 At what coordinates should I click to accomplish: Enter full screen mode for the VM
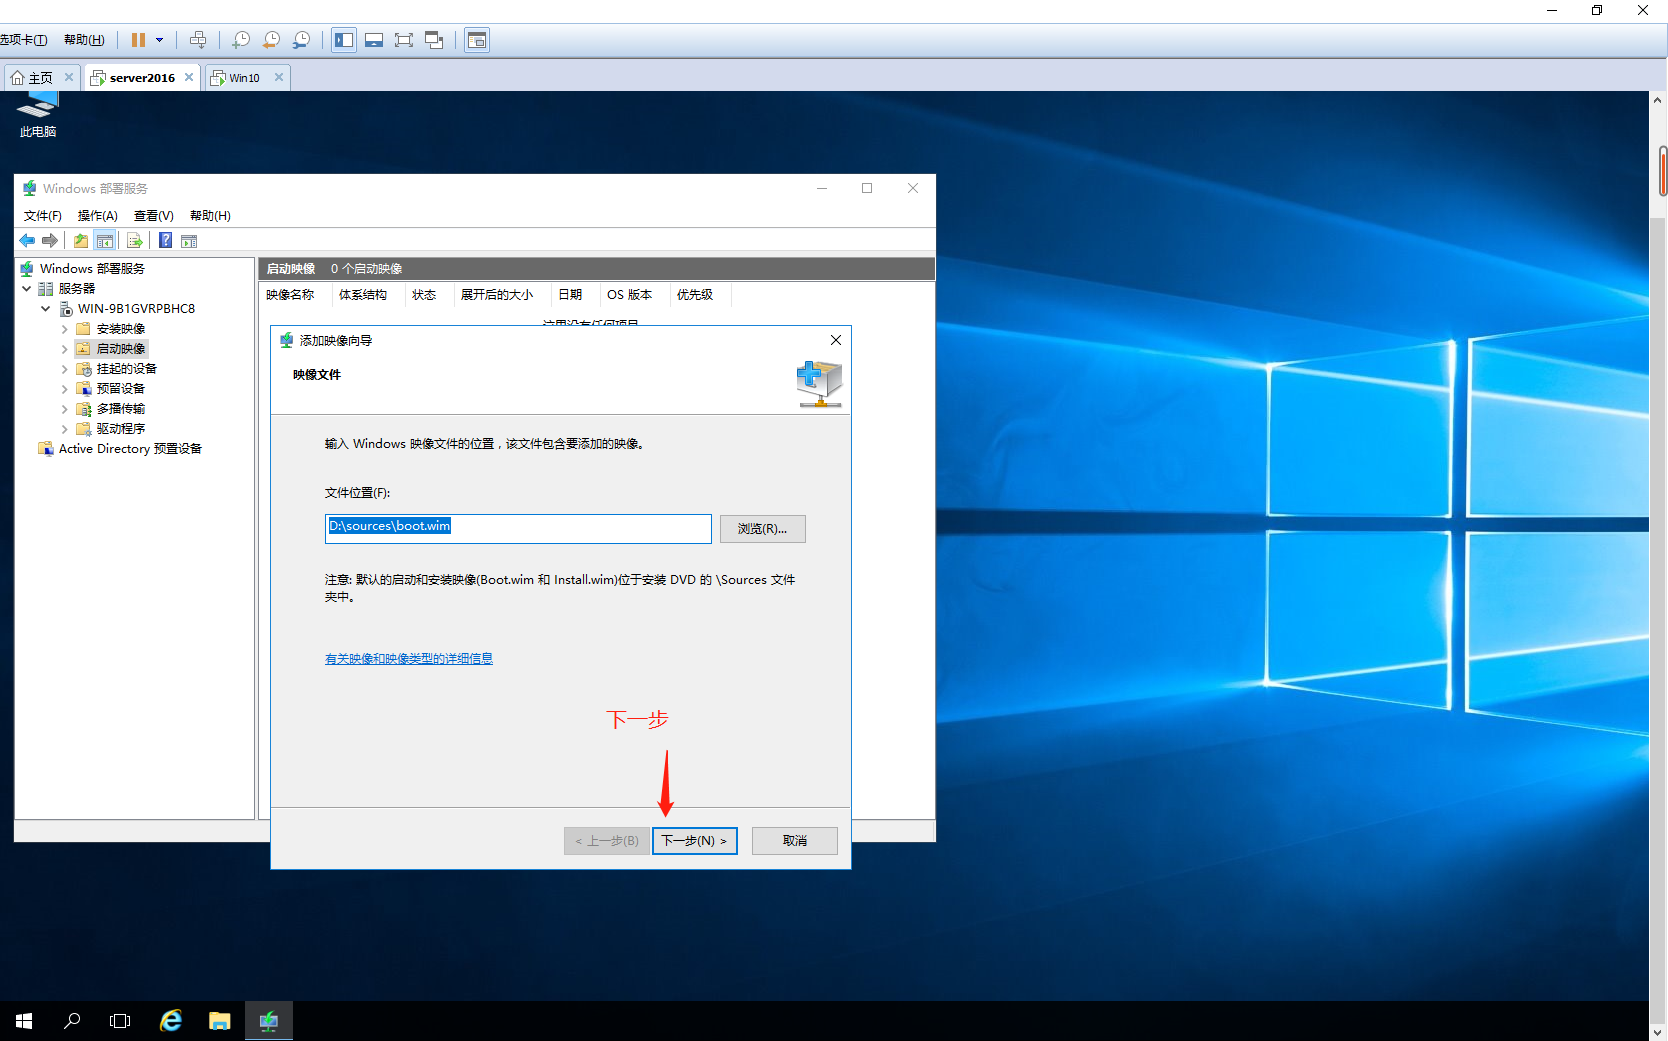pyautogui.click(x=404, y=40)
